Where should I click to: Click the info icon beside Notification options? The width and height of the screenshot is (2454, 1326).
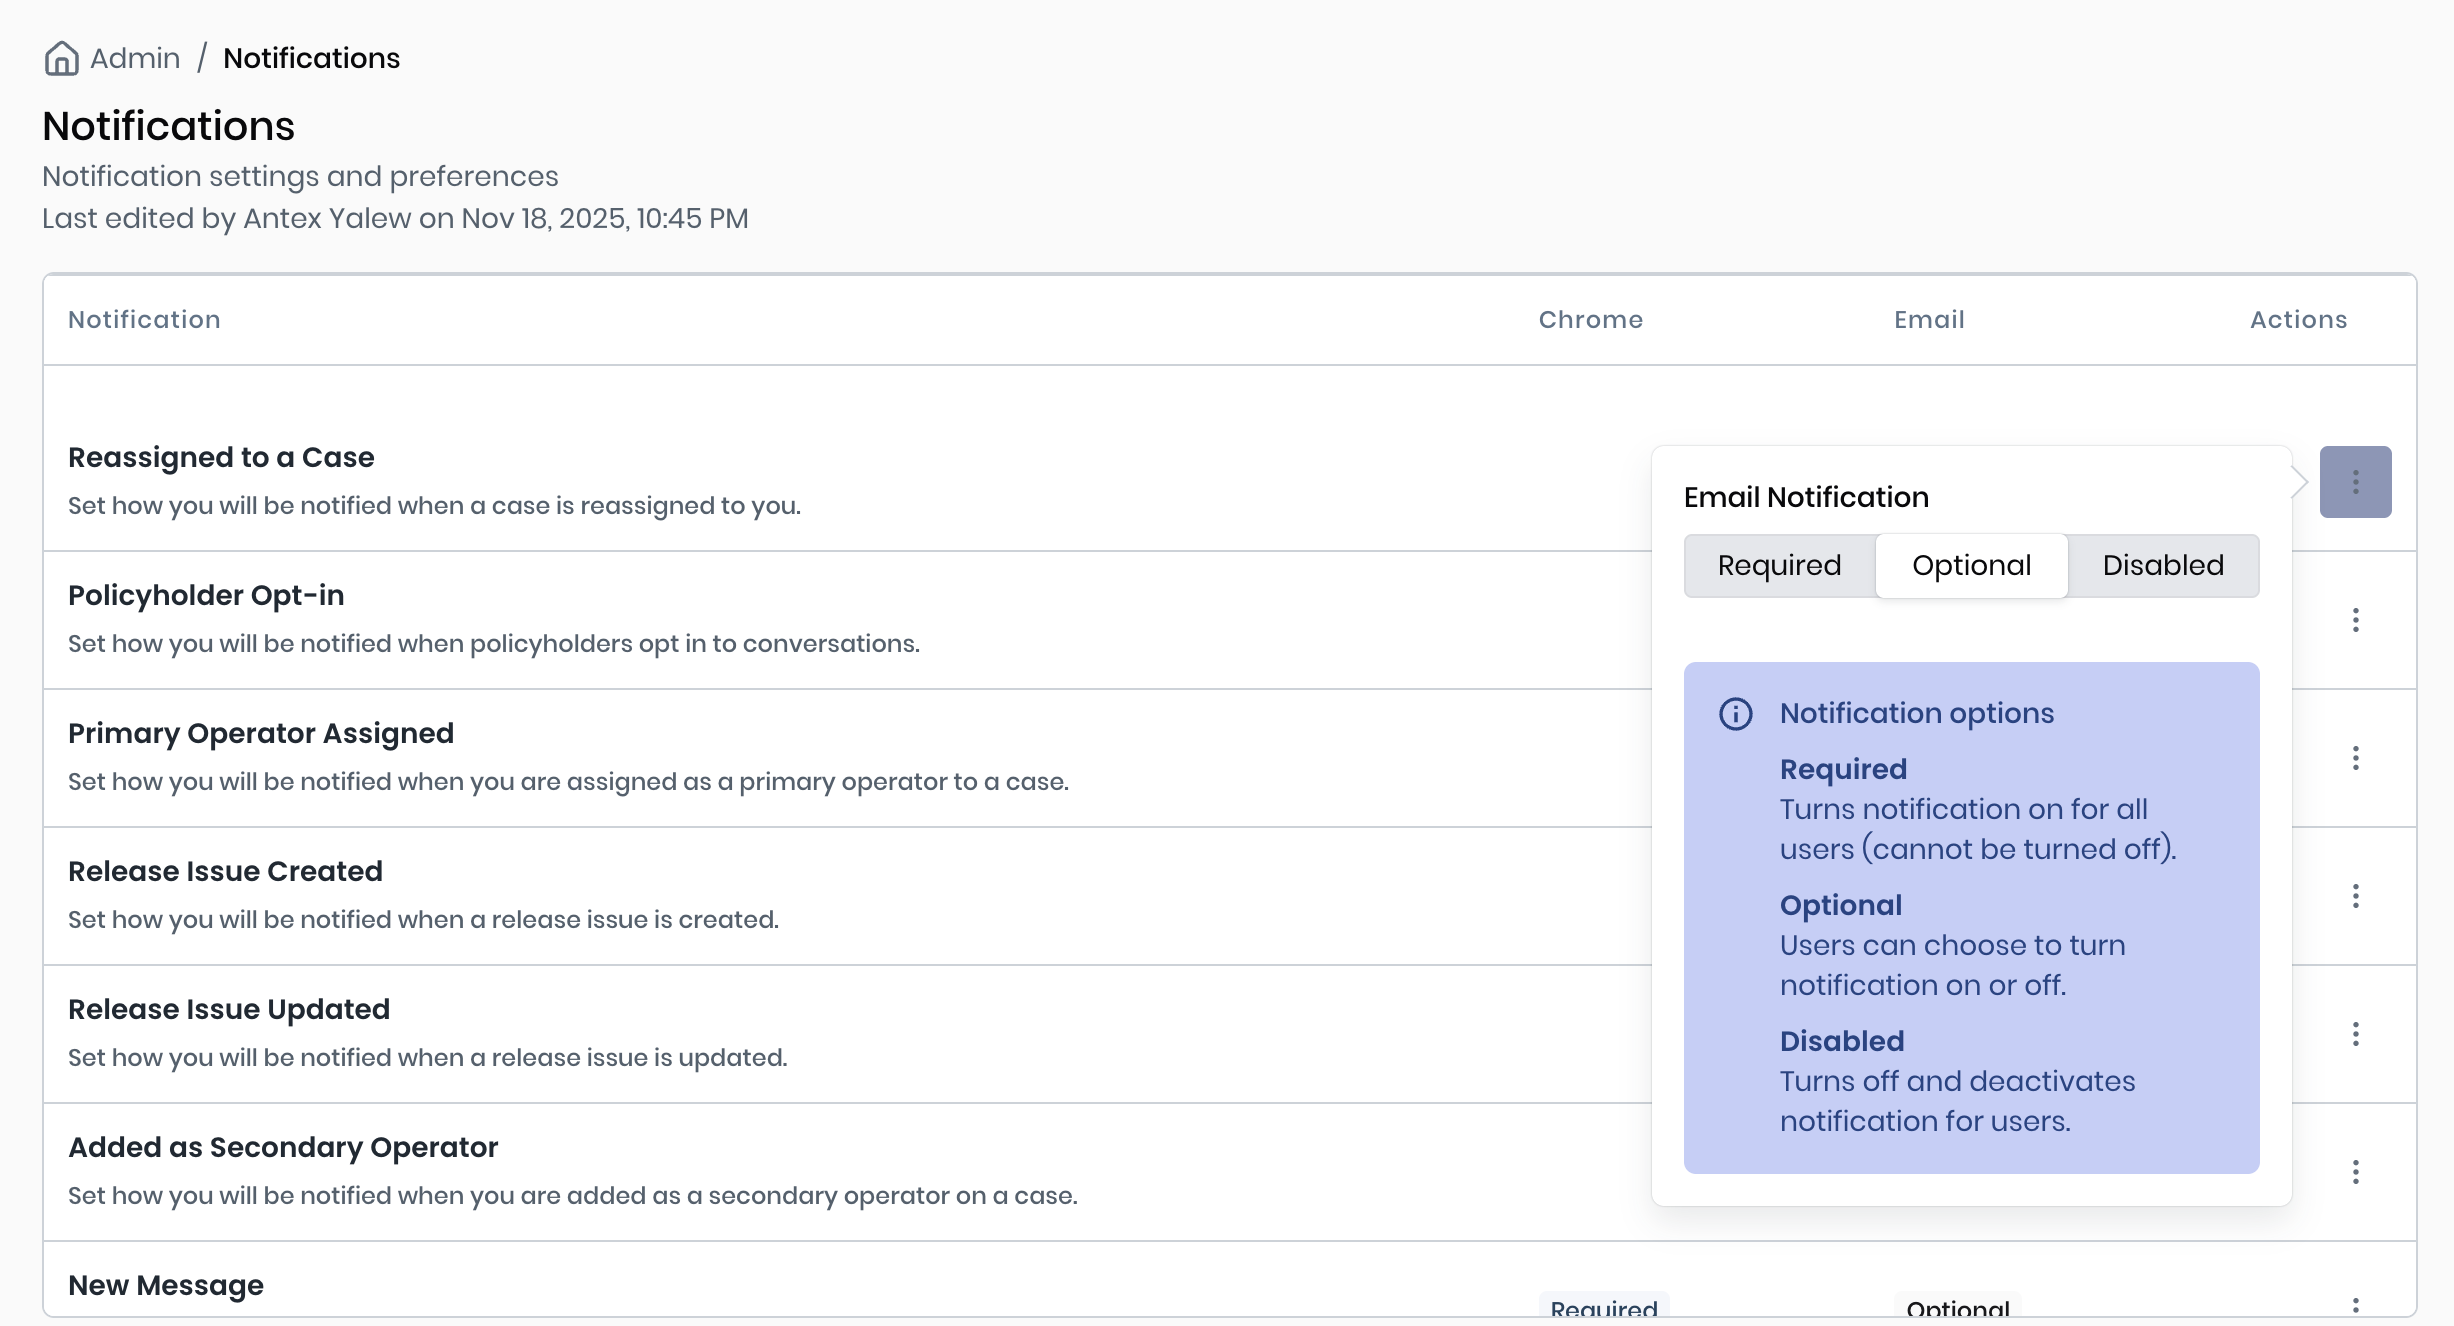1735,714
